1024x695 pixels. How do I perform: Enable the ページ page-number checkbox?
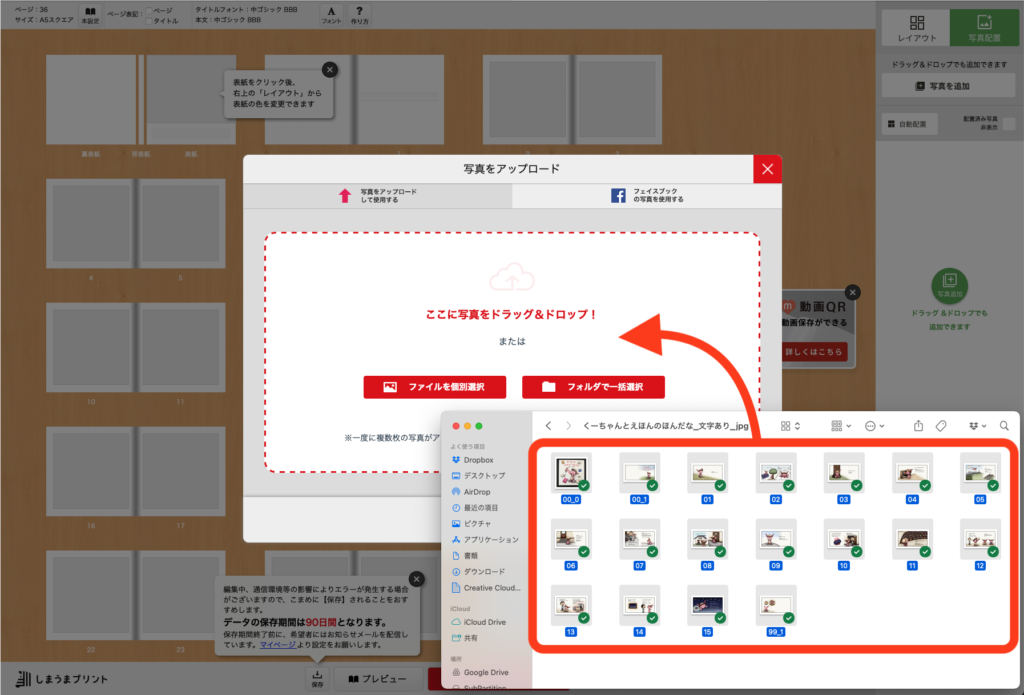pyautogui.click(x=149, y=11)
